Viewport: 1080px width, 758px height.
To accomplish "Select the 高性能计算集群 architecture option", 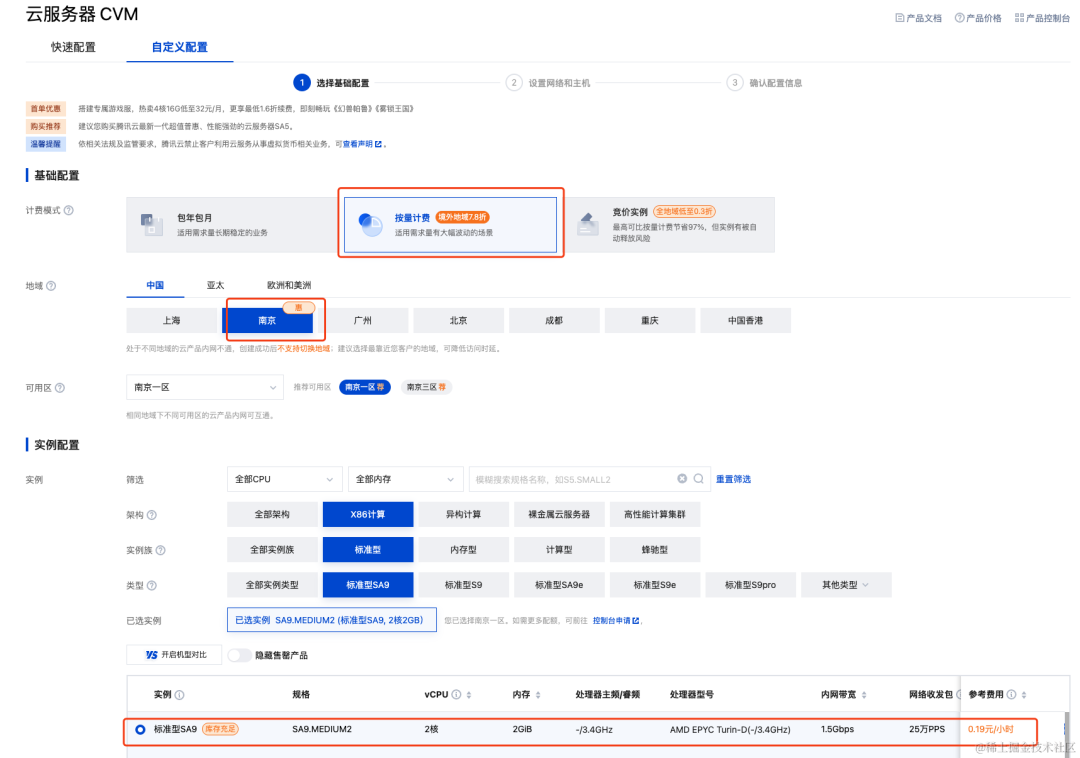I will tap(655, 514).
